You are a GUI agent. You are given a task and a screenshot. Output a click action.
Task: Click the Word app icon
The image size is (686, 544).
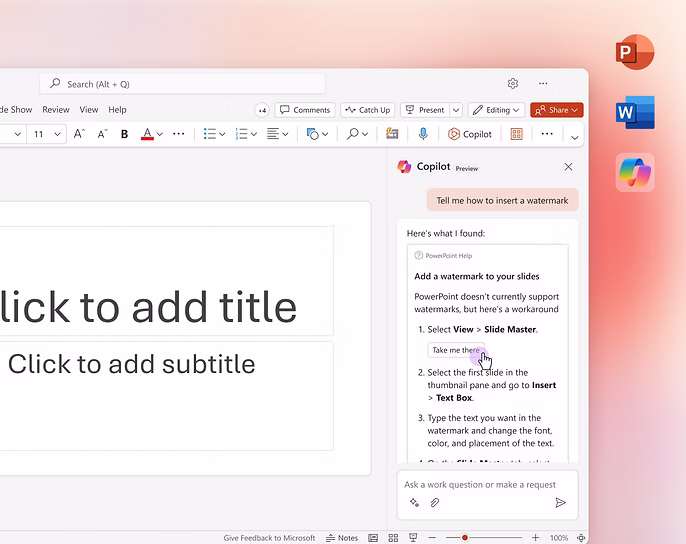click(635, 112)
